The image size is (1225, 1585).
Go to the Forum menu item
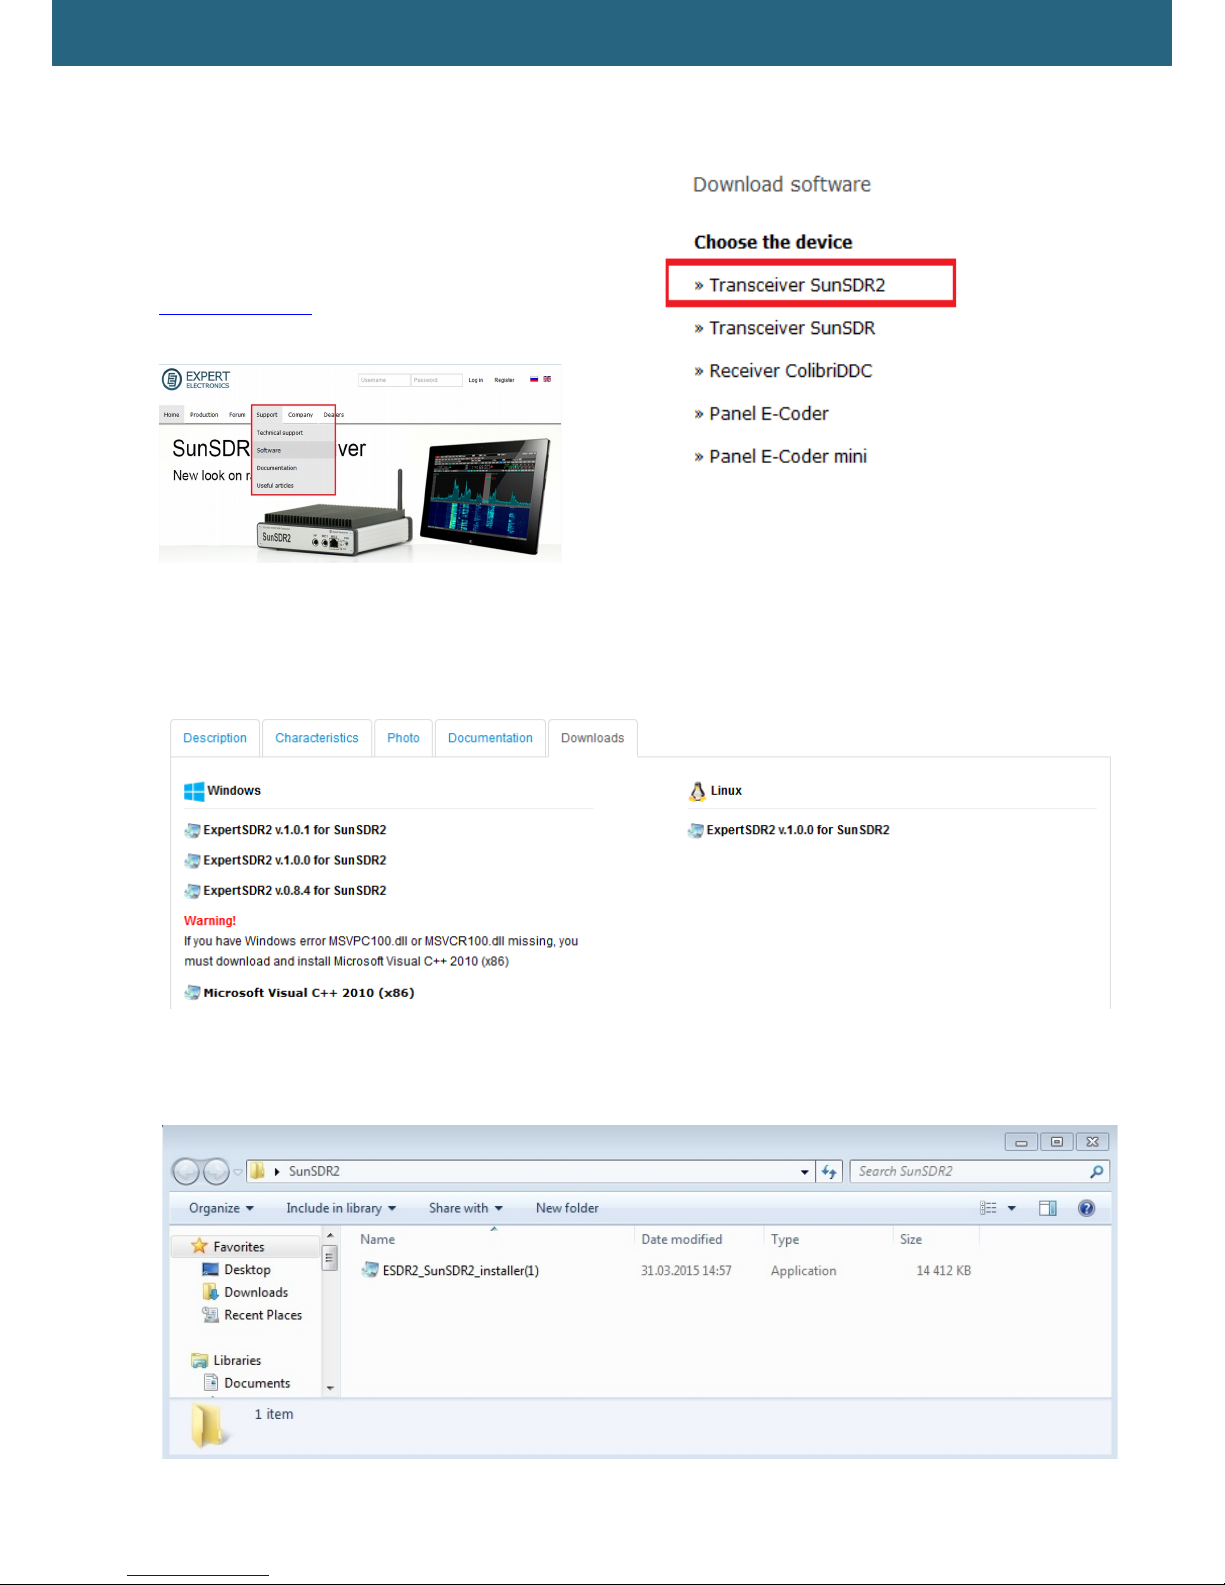[237, 414]
